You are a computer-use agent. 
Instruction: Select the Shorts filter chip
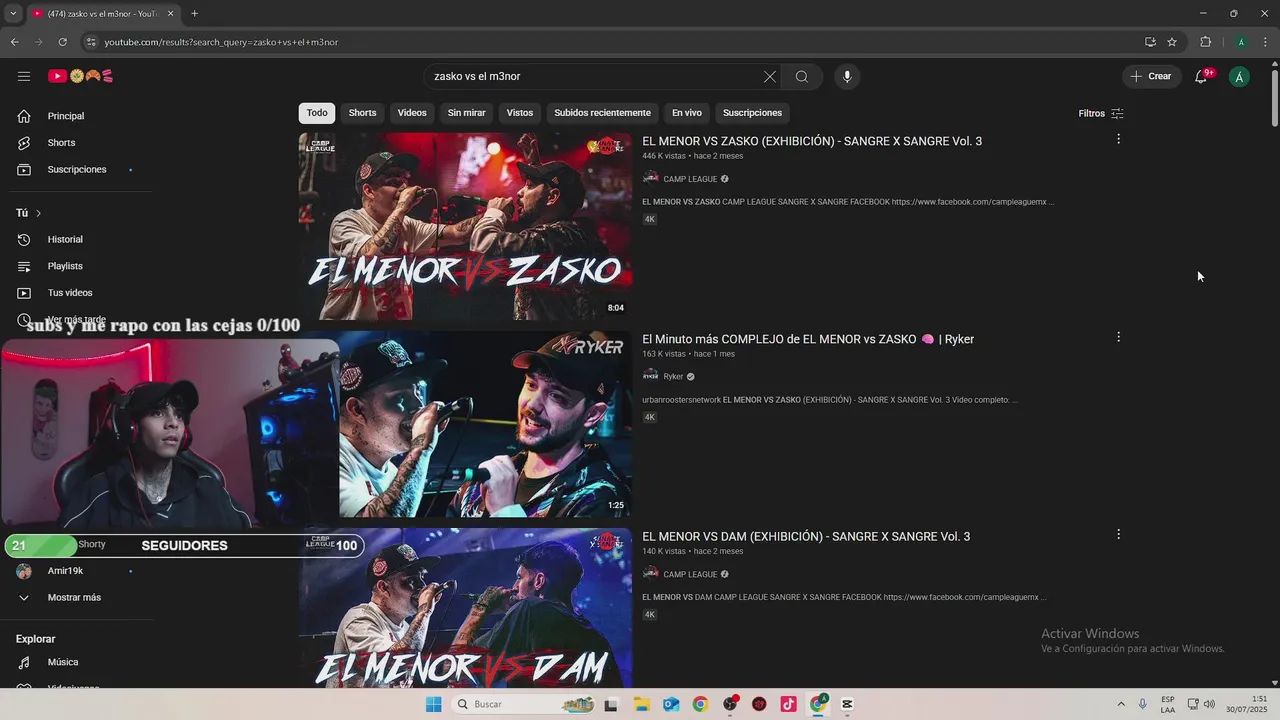(x=362, y=113)
